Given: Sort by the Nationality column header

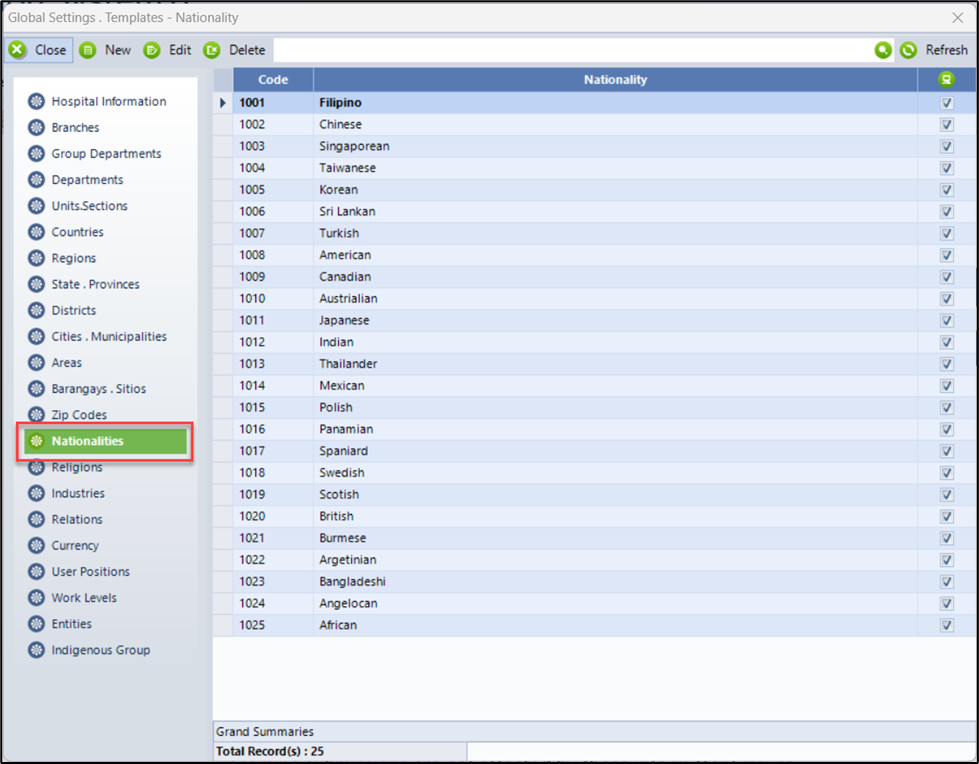Looking at the screenshot, I should coord(615,80).
